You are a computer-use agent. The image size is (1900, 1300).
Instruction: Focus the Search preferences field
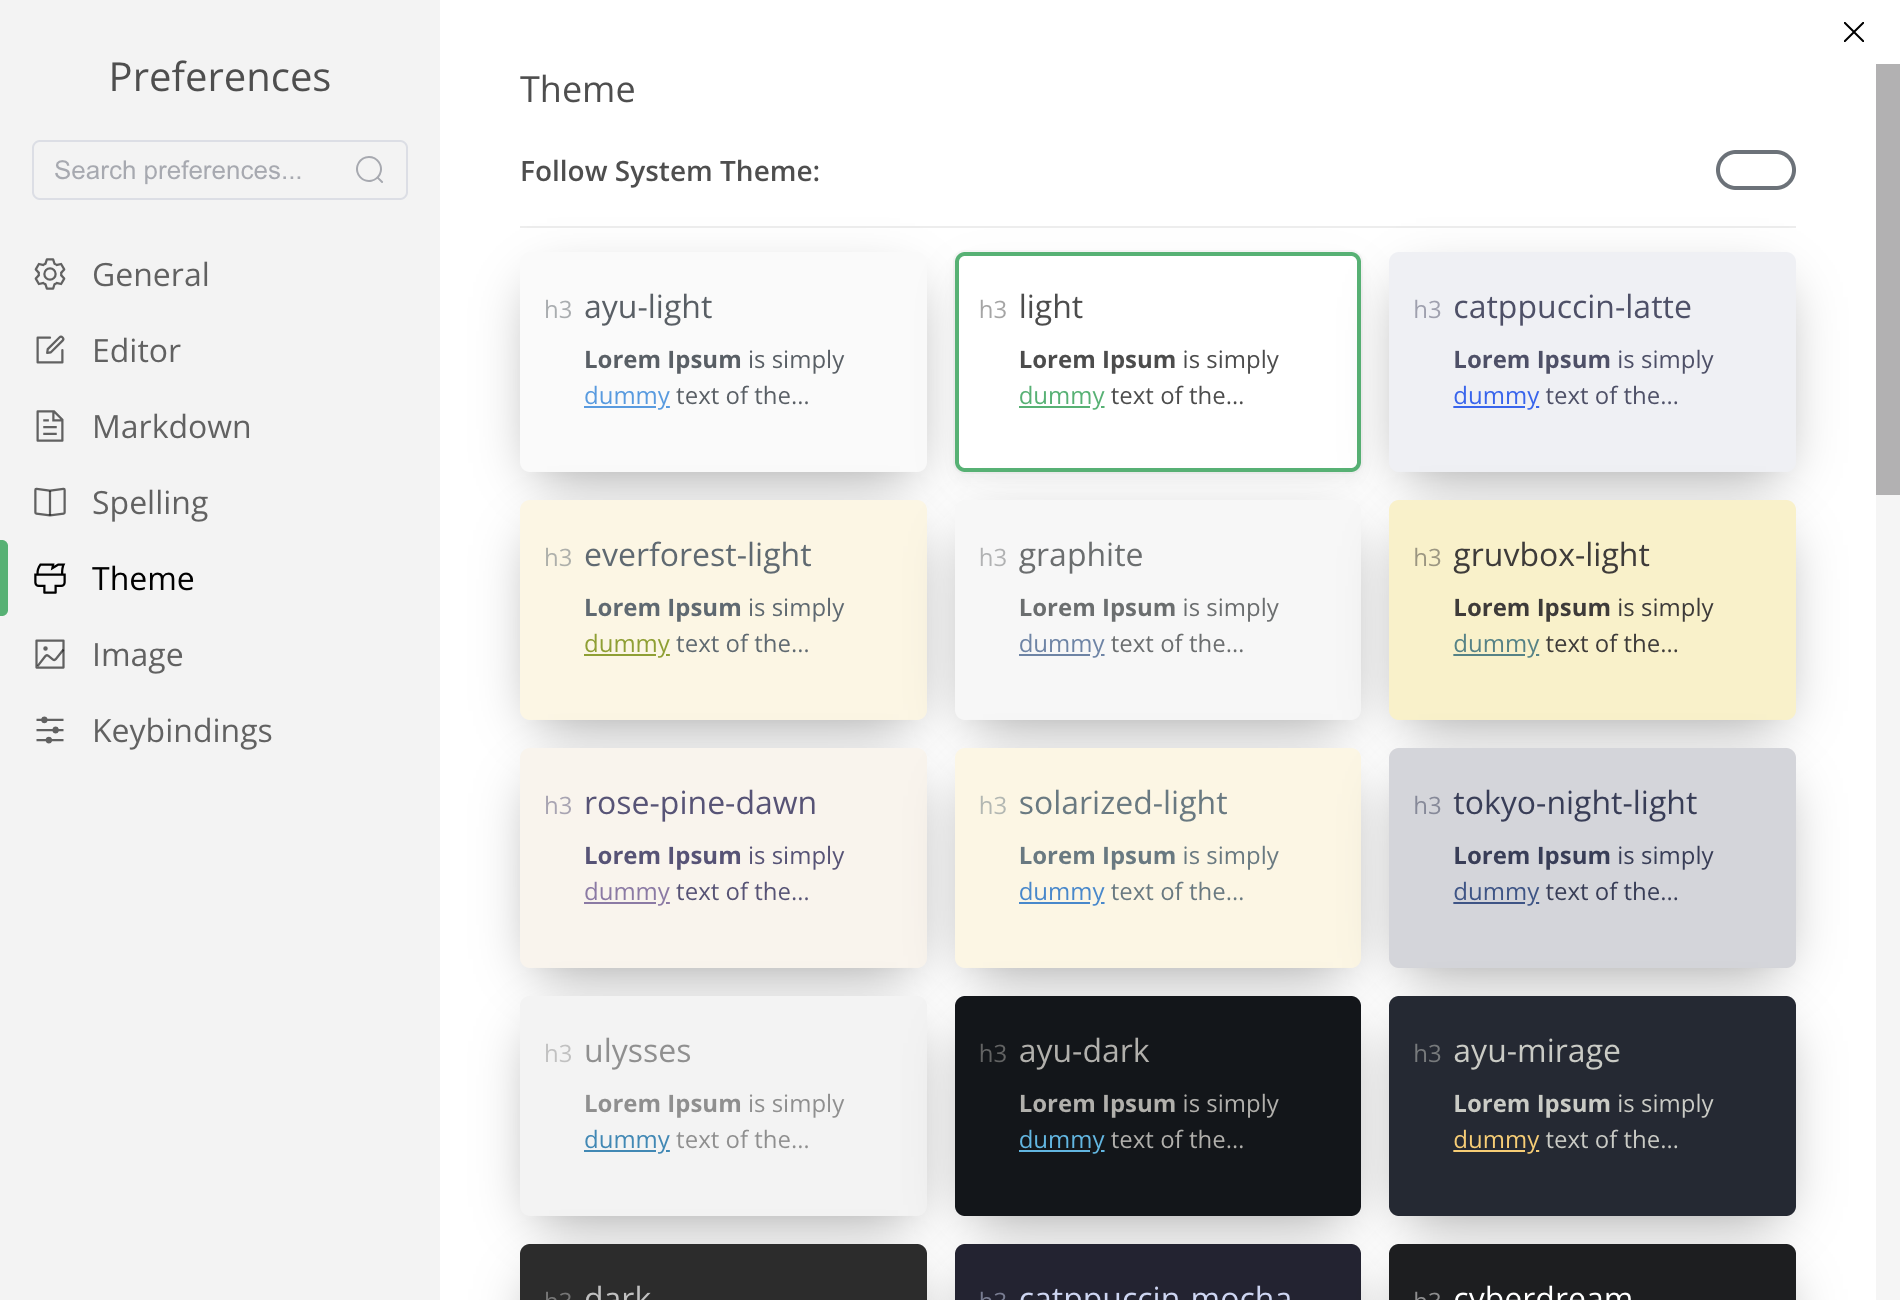point(220,170)
